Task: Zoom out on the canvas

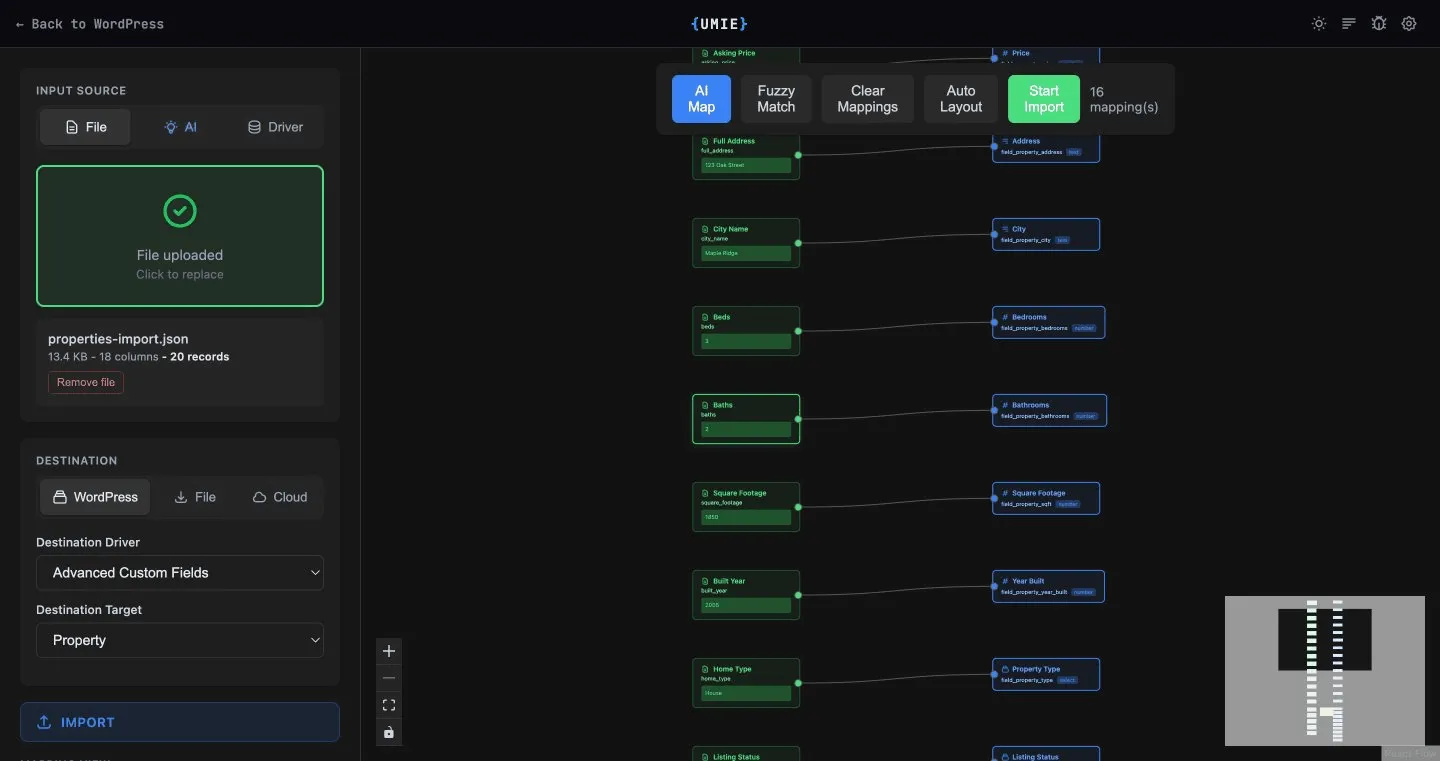Action: pos(389,678)
